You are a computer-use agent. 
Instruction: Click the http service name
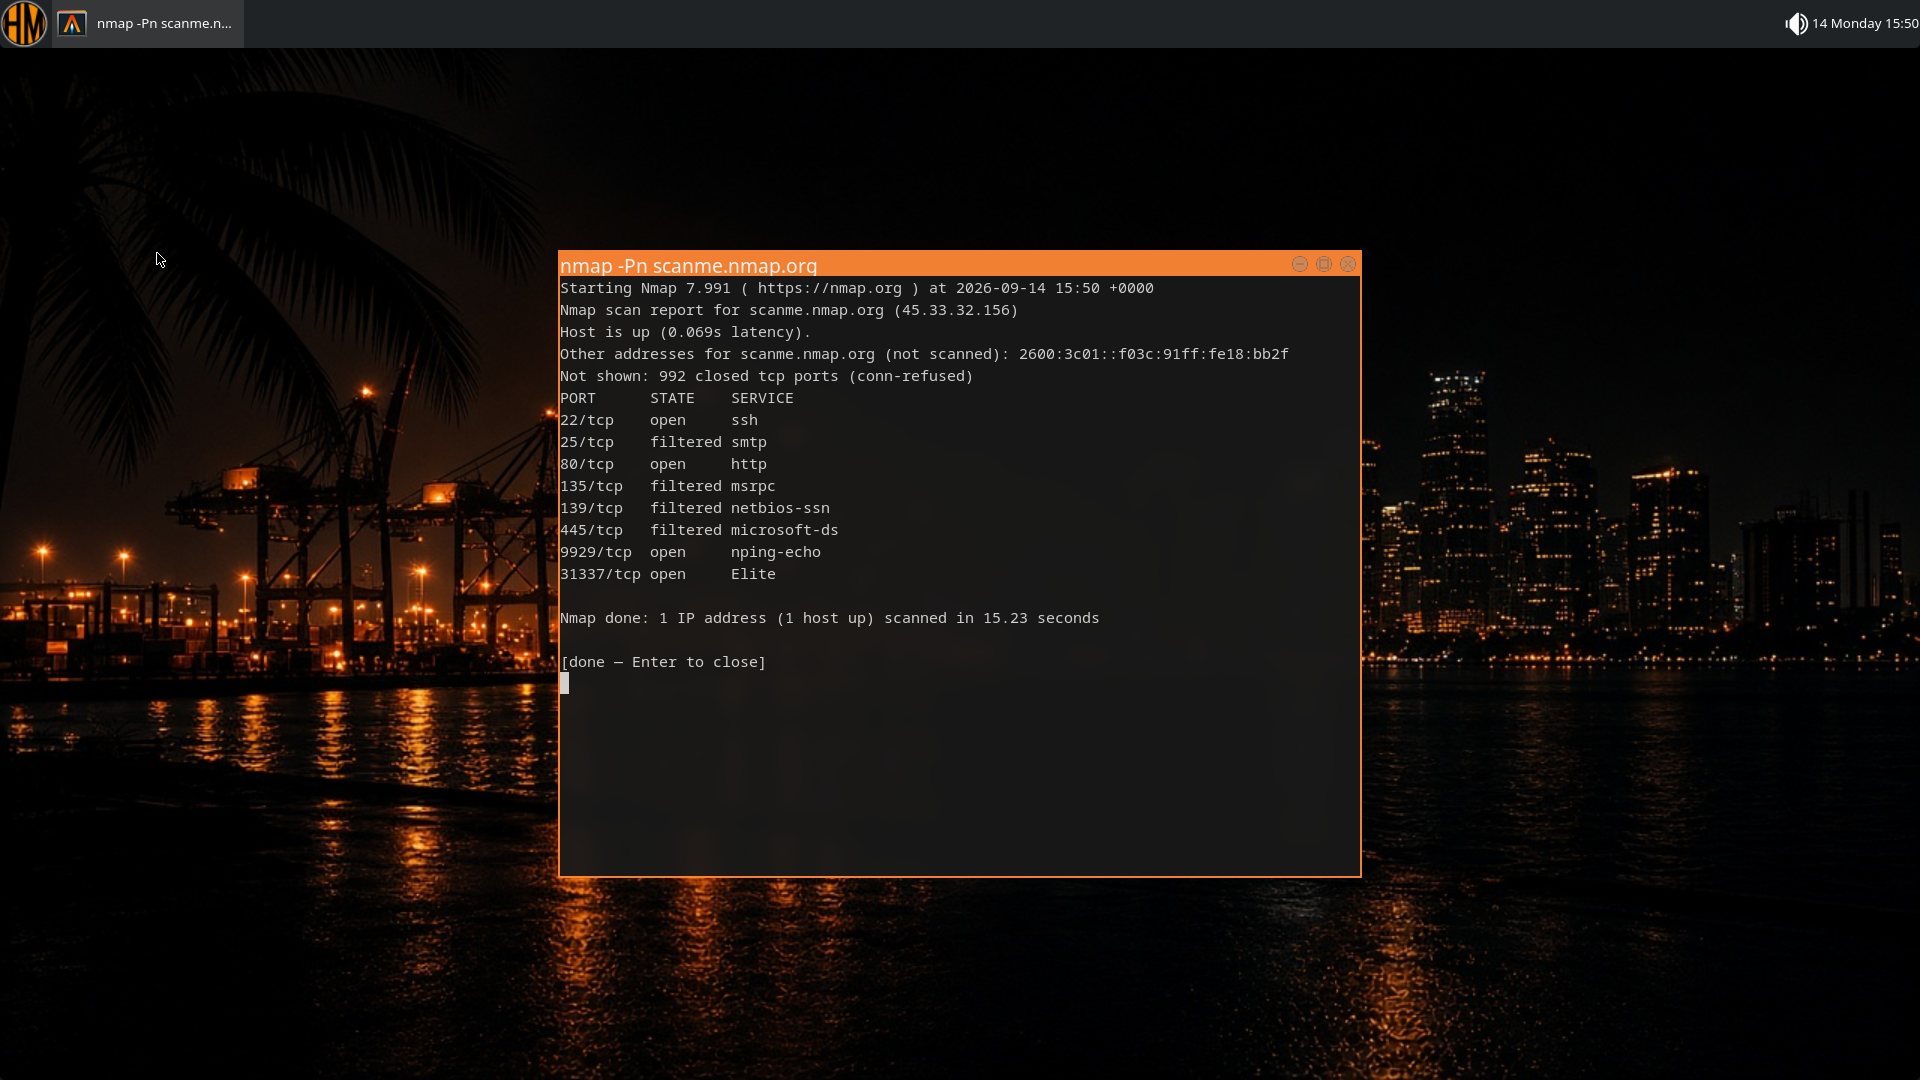coord(749,464)
